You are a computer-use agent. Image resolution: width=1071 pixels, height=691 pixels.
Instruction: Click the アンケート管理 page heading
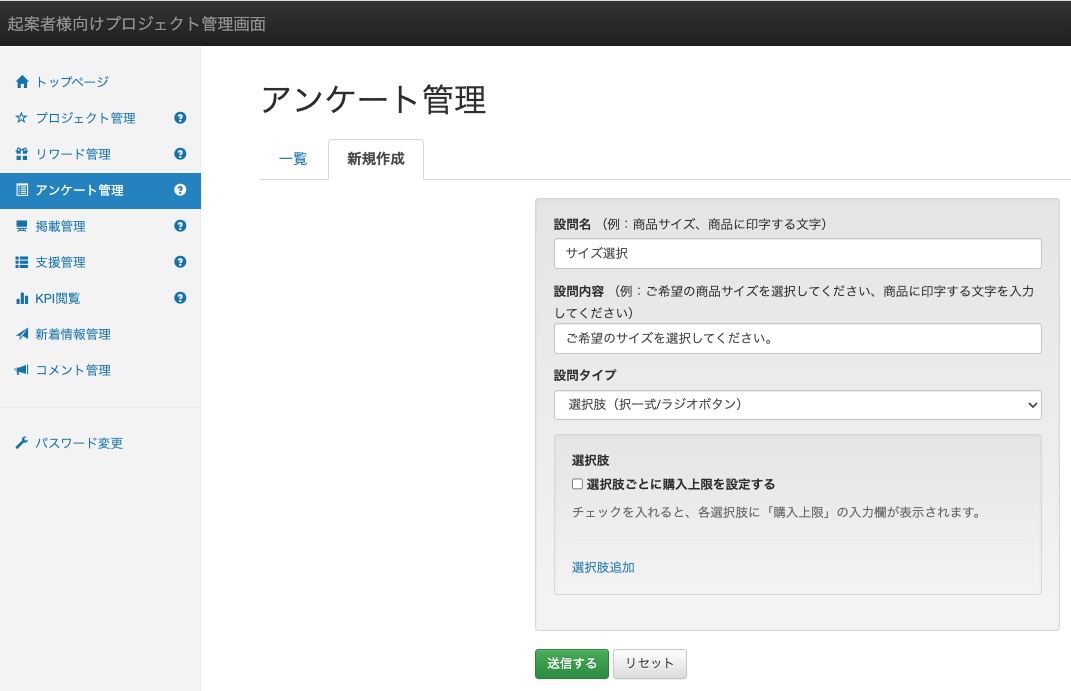tap(374, 100)
